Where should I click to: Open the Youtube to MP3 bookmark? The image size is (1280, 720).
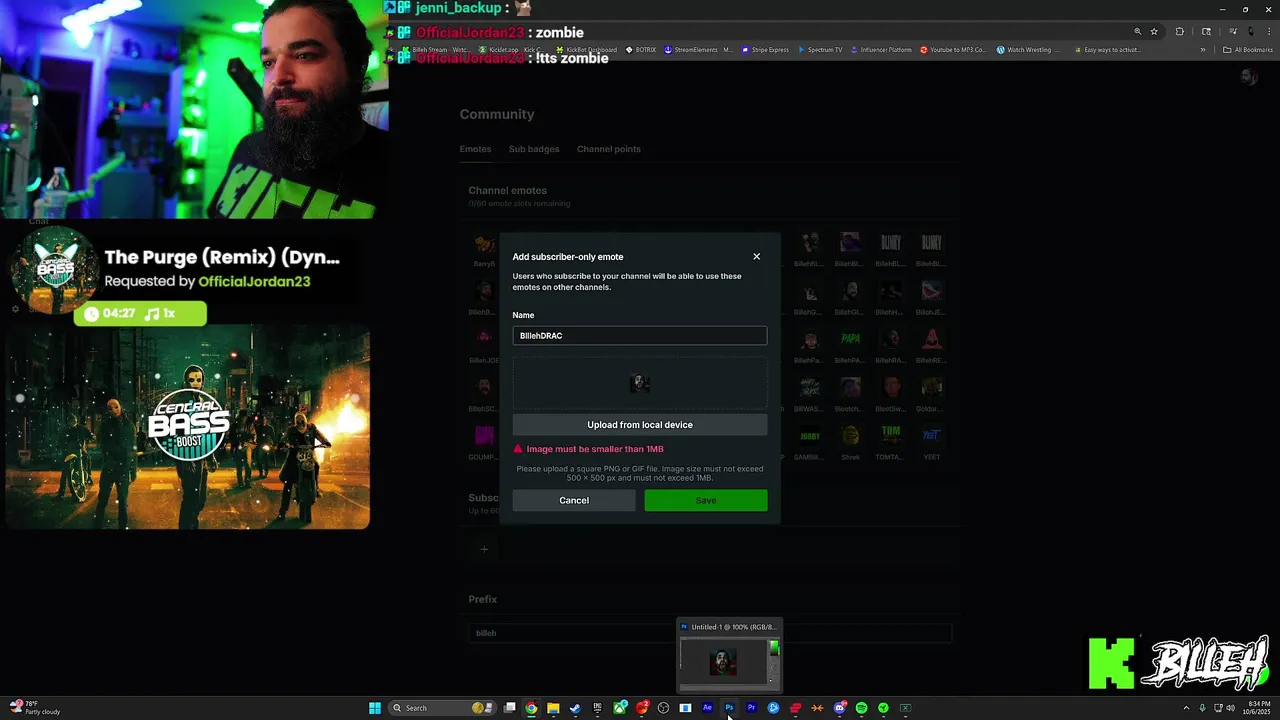point(953,50)
